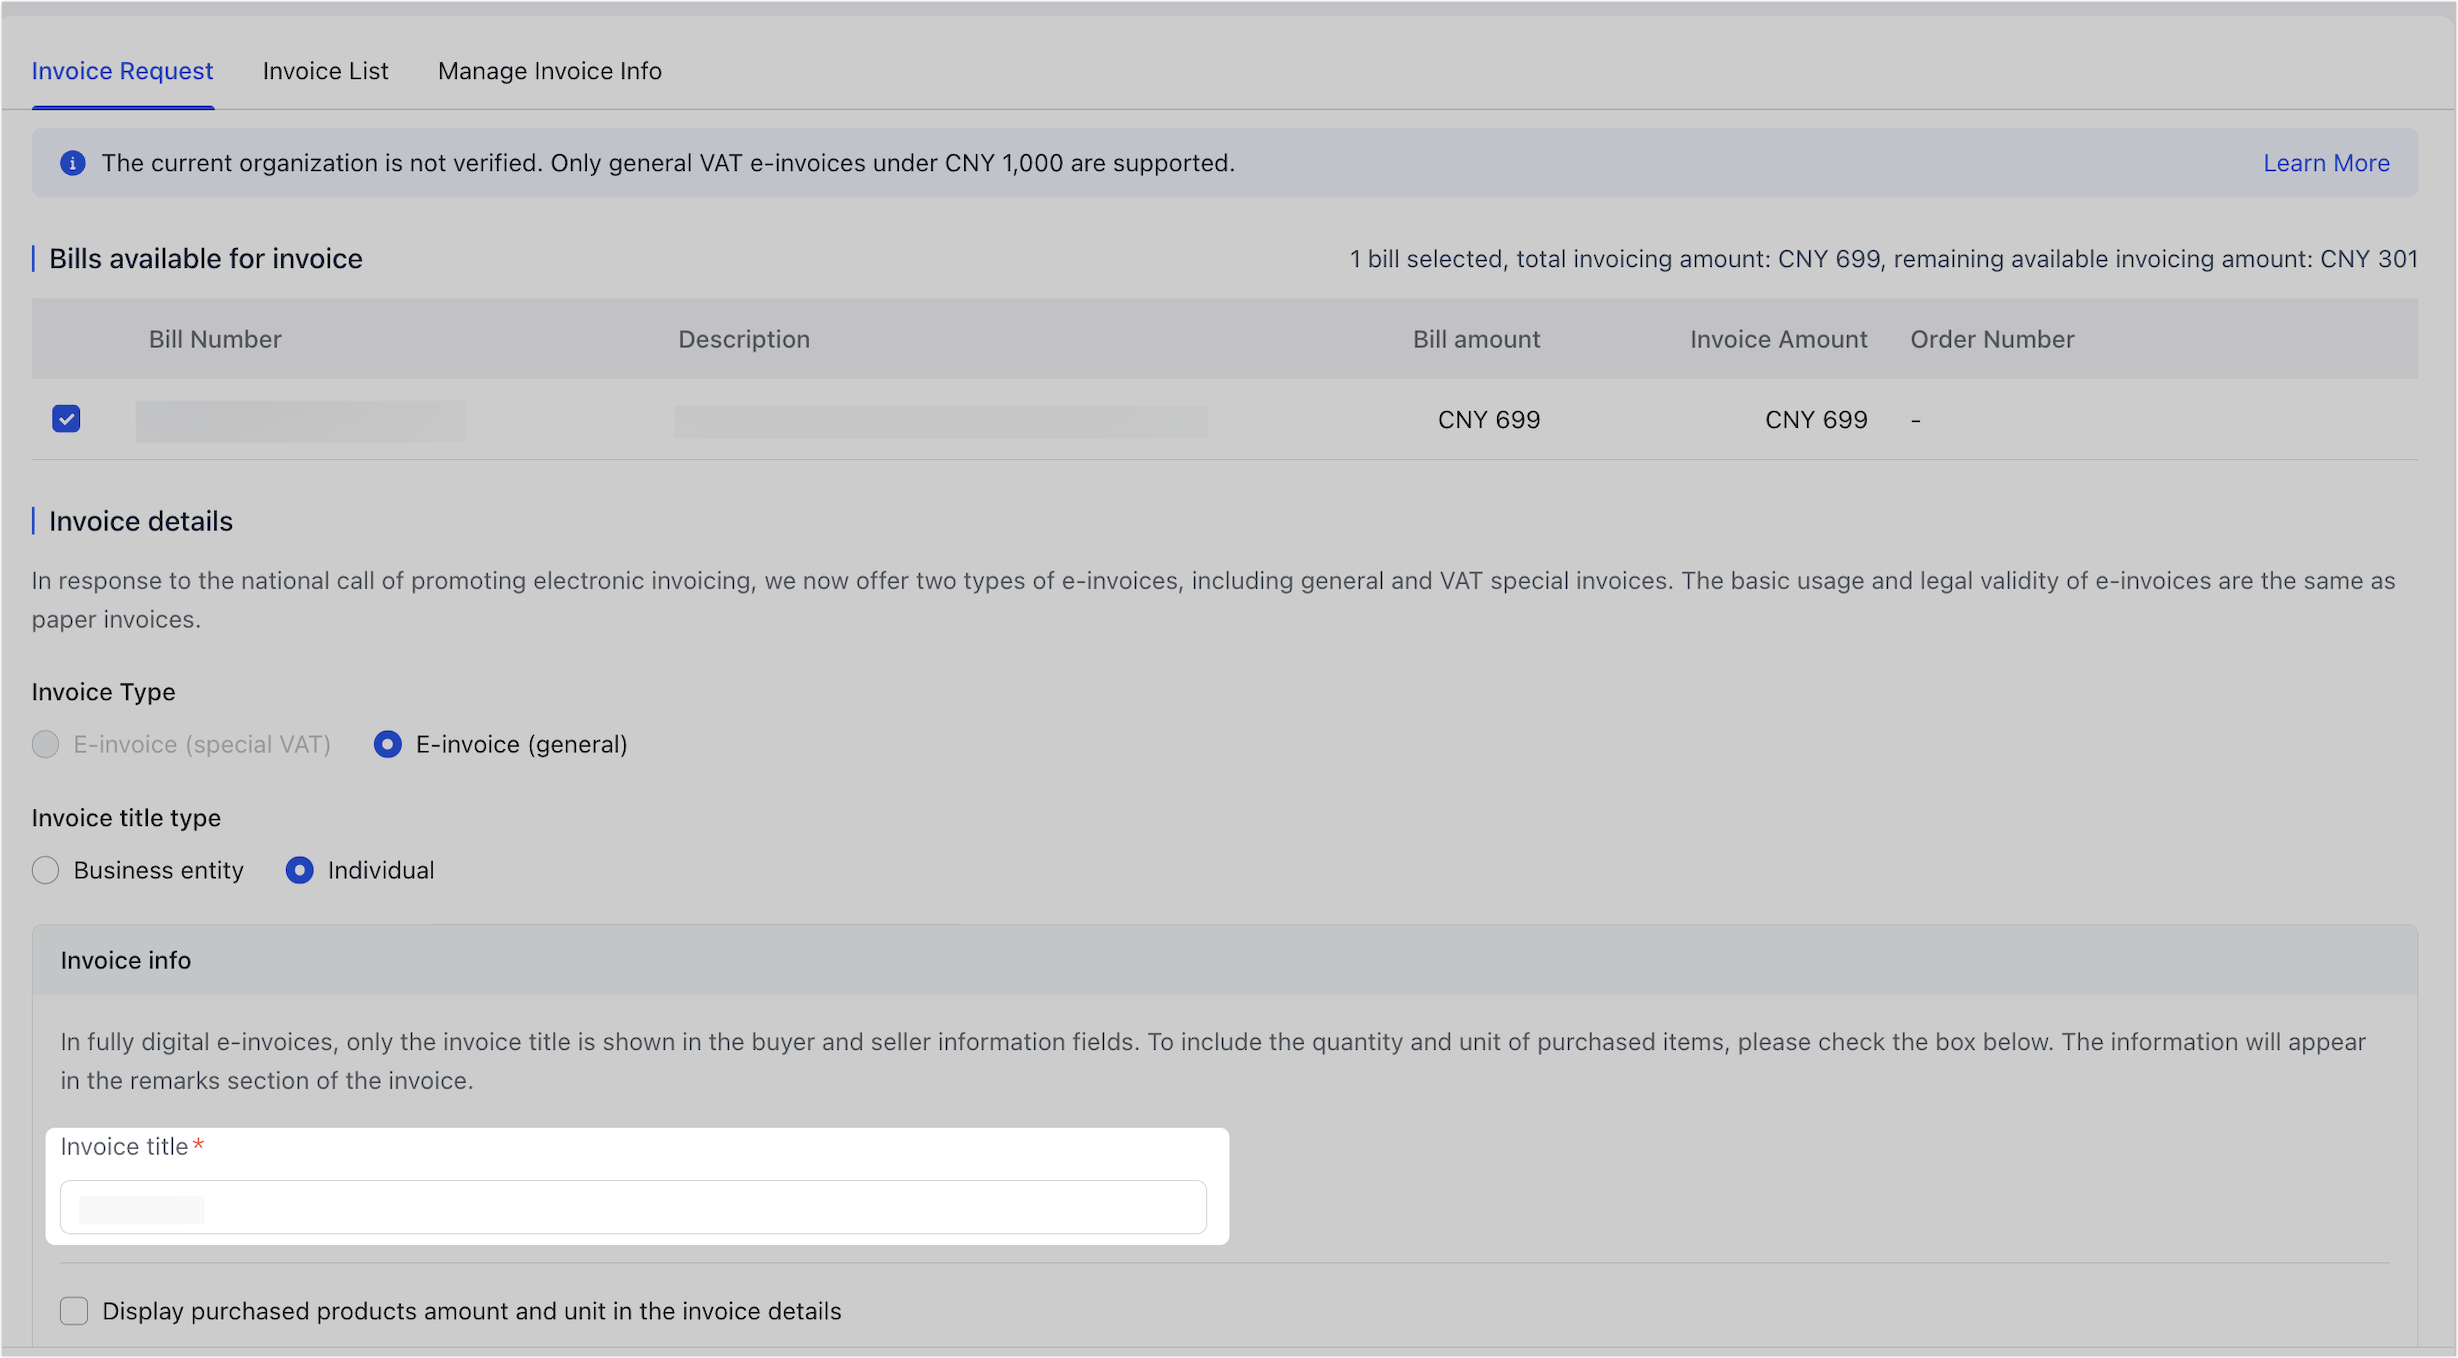Click the Order Number column header
The width and height of the screenshot is (2458, 1358).
point(1992,339)
